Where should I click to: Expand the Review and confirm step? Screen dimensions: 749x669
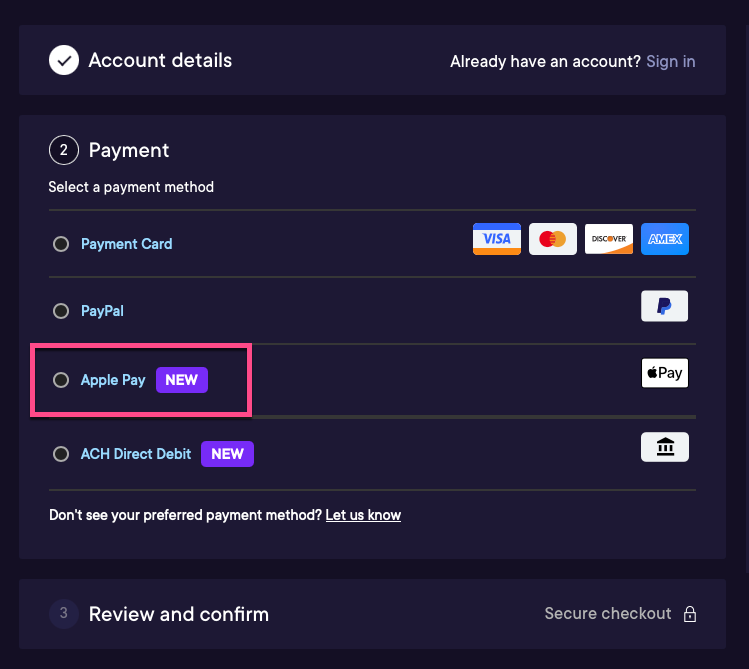coord(179,614)
